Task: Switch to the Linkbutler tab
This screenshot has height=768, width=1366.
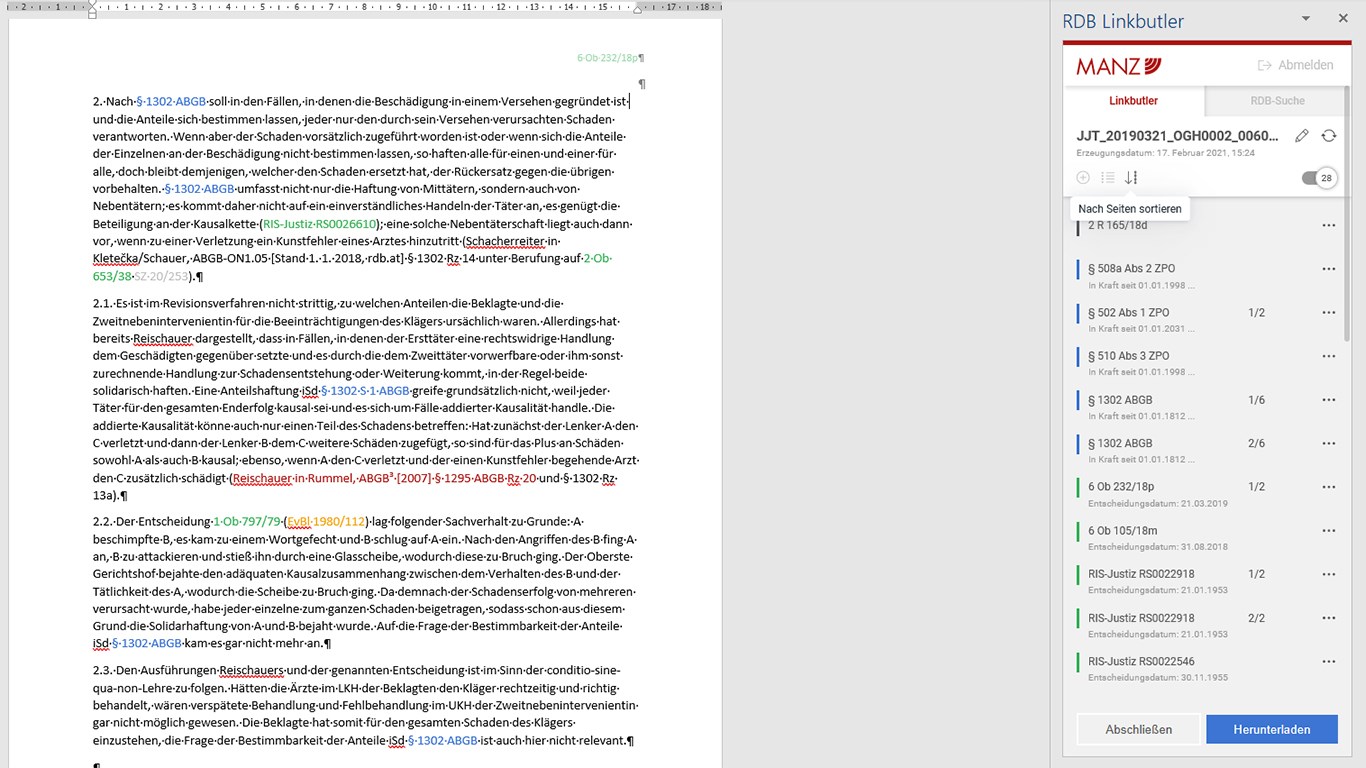Action: tap(1134, 101)
